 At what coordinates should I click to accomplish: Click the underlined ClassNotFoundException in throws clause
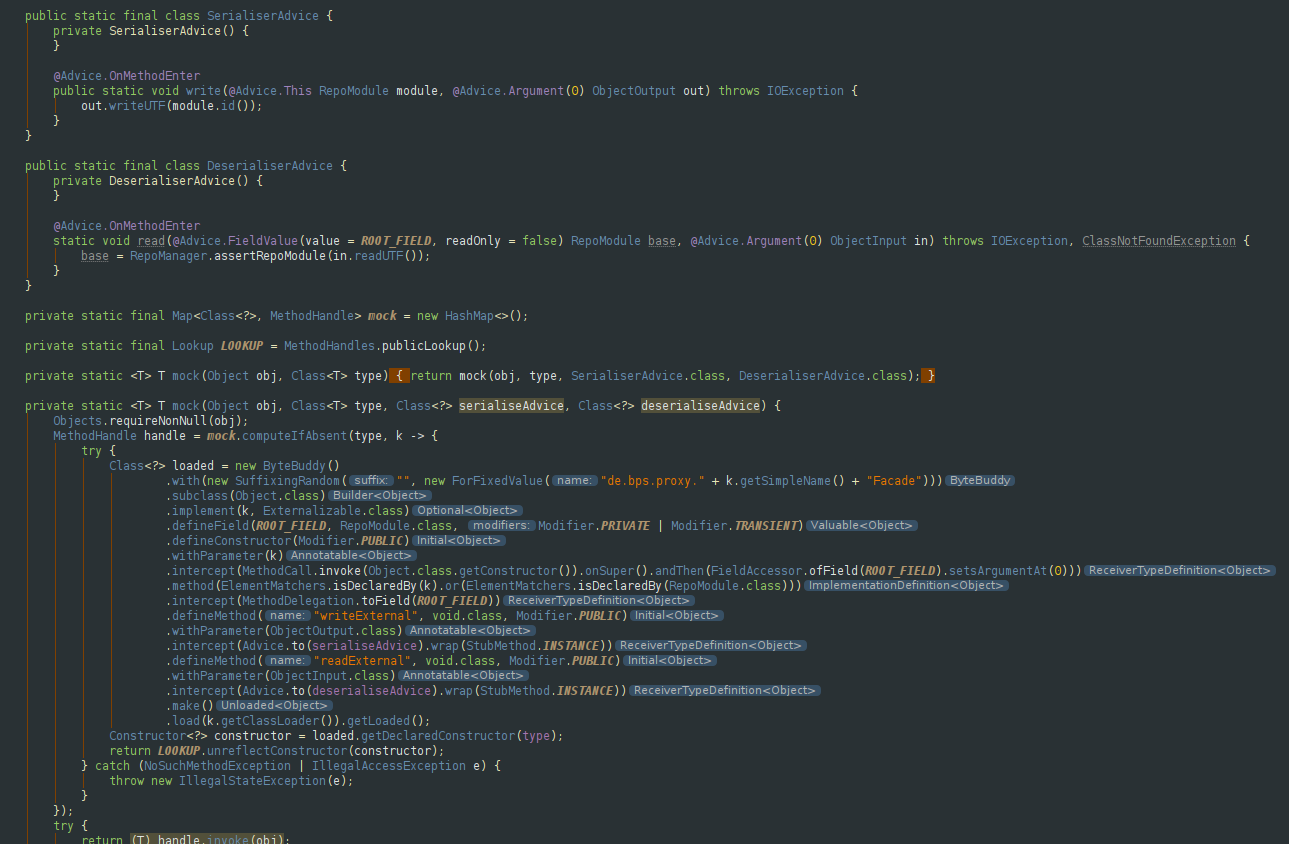pos(1157,240)
